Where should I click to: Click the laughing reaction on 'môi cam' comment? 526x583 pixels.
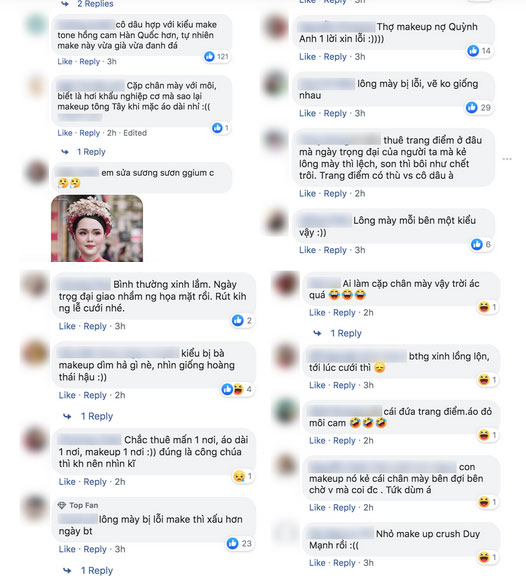click(484, 435)
